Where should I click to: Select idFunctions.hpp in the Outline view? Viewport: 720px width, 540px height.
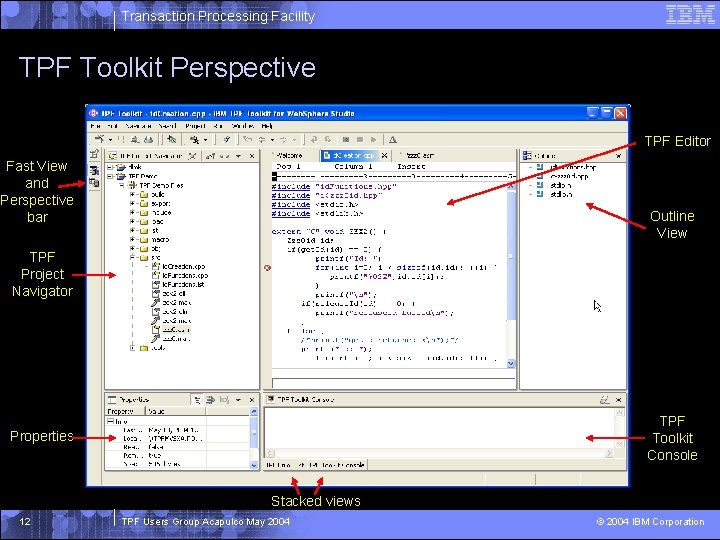[x=573, y=167]
